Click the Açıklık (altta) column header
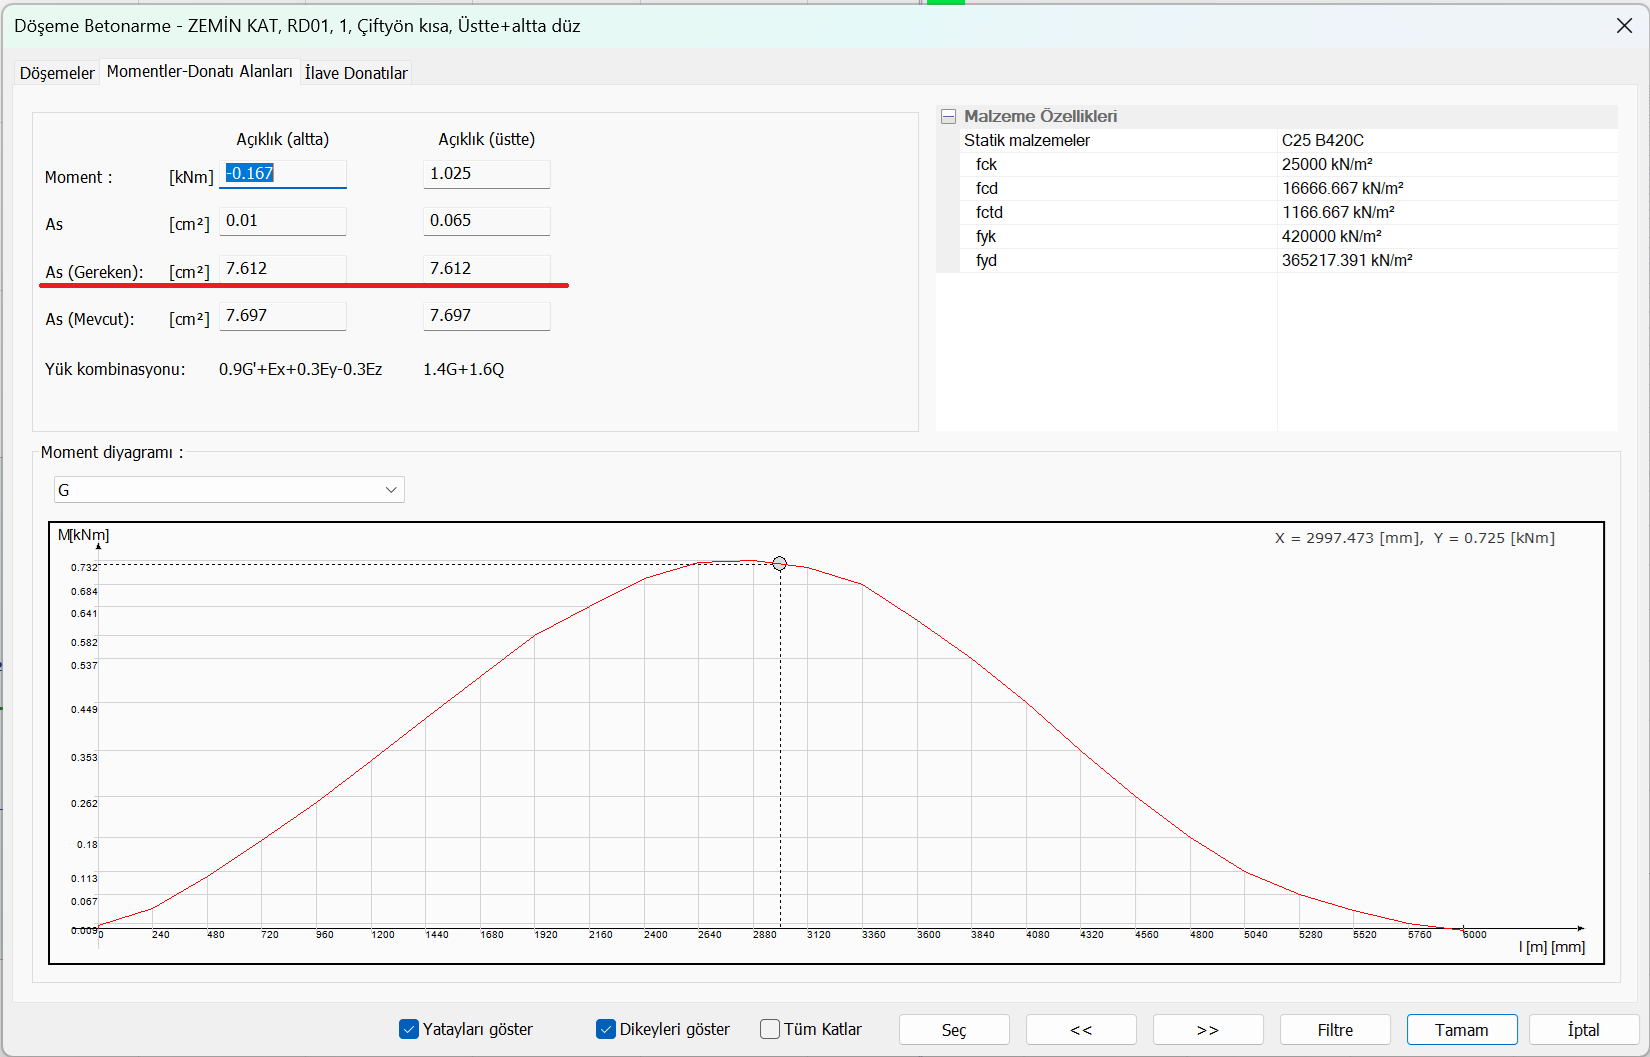The image size is (1650, 1057). tap(283, 139)
